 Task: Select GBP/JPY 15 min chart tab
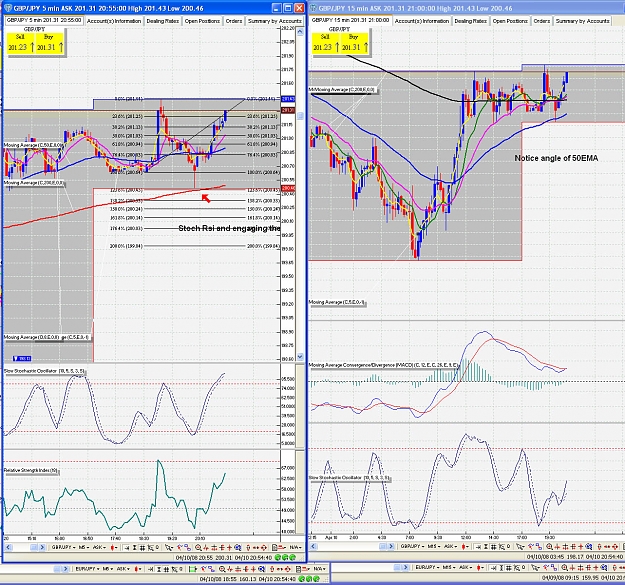[350, 20]
